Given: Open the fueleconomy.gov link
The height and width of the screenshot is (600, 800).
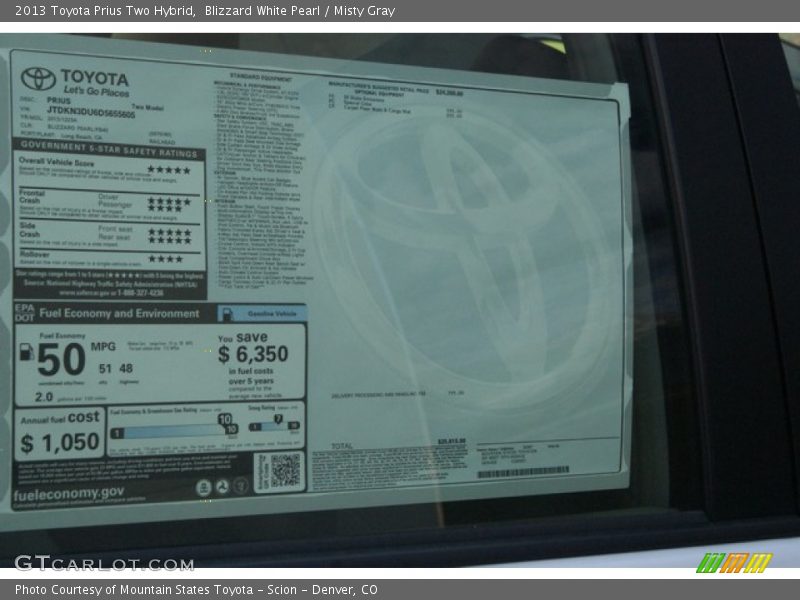Looking at the screenshot, I should click(69, 493).
